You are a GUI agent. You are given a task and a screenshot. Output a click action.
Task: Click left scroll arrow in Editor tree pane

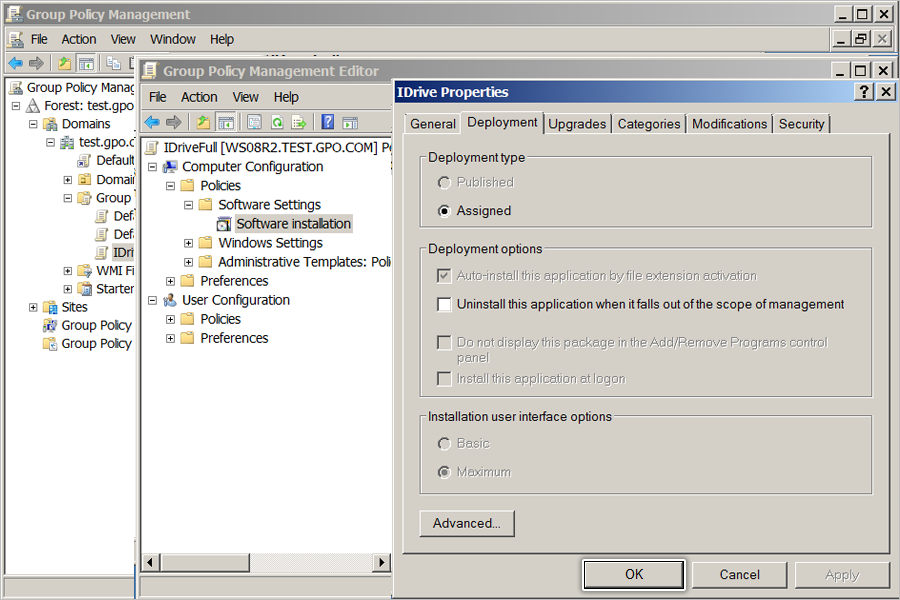[150, 563]
